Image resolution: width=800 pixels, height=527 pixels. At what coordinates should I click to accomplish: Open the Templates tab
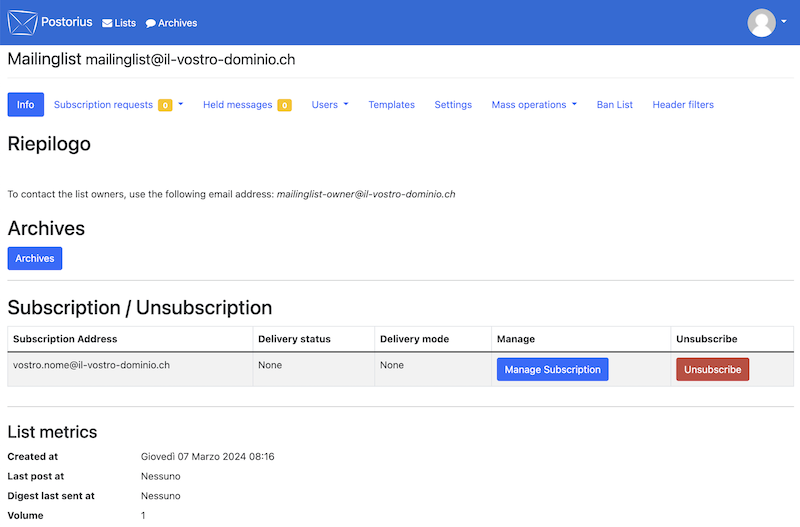[392, 105]
